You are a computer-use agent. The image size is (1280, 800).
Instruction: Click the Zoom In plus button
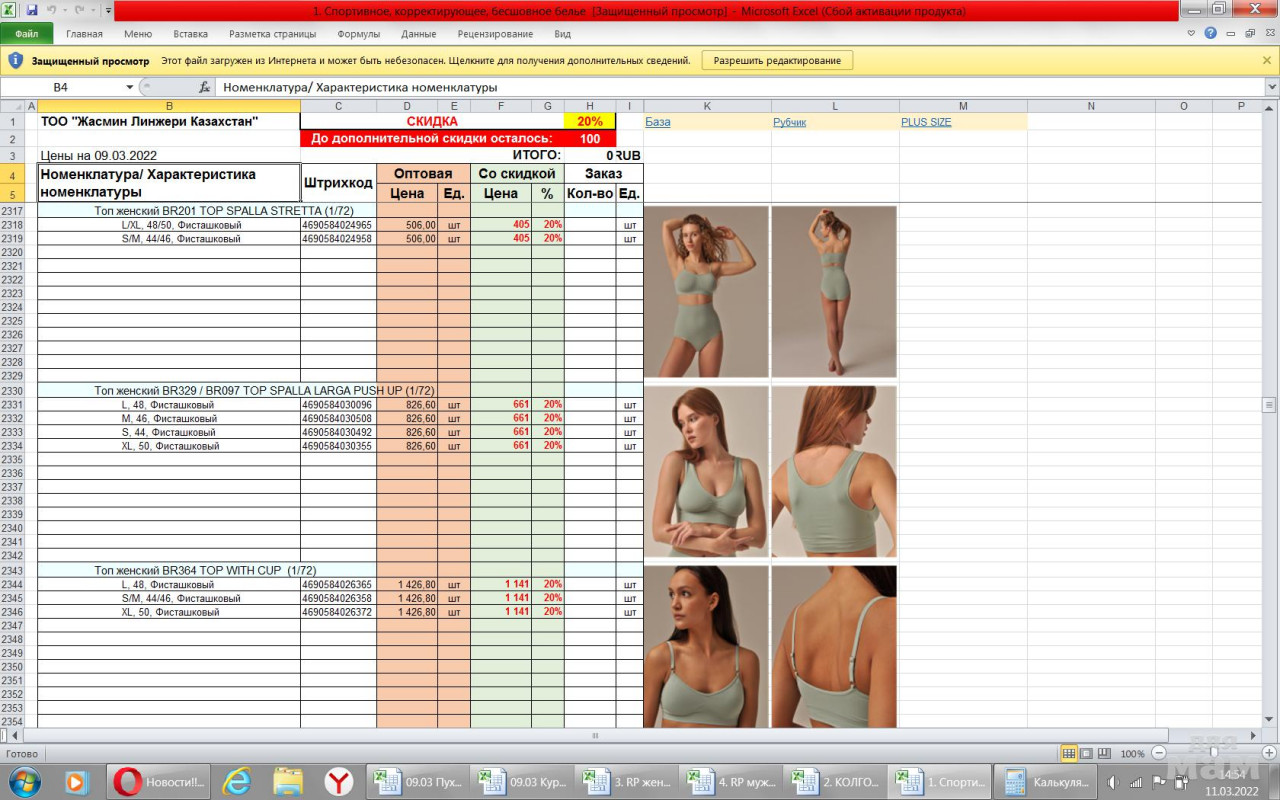click(x=1269, y=753)
